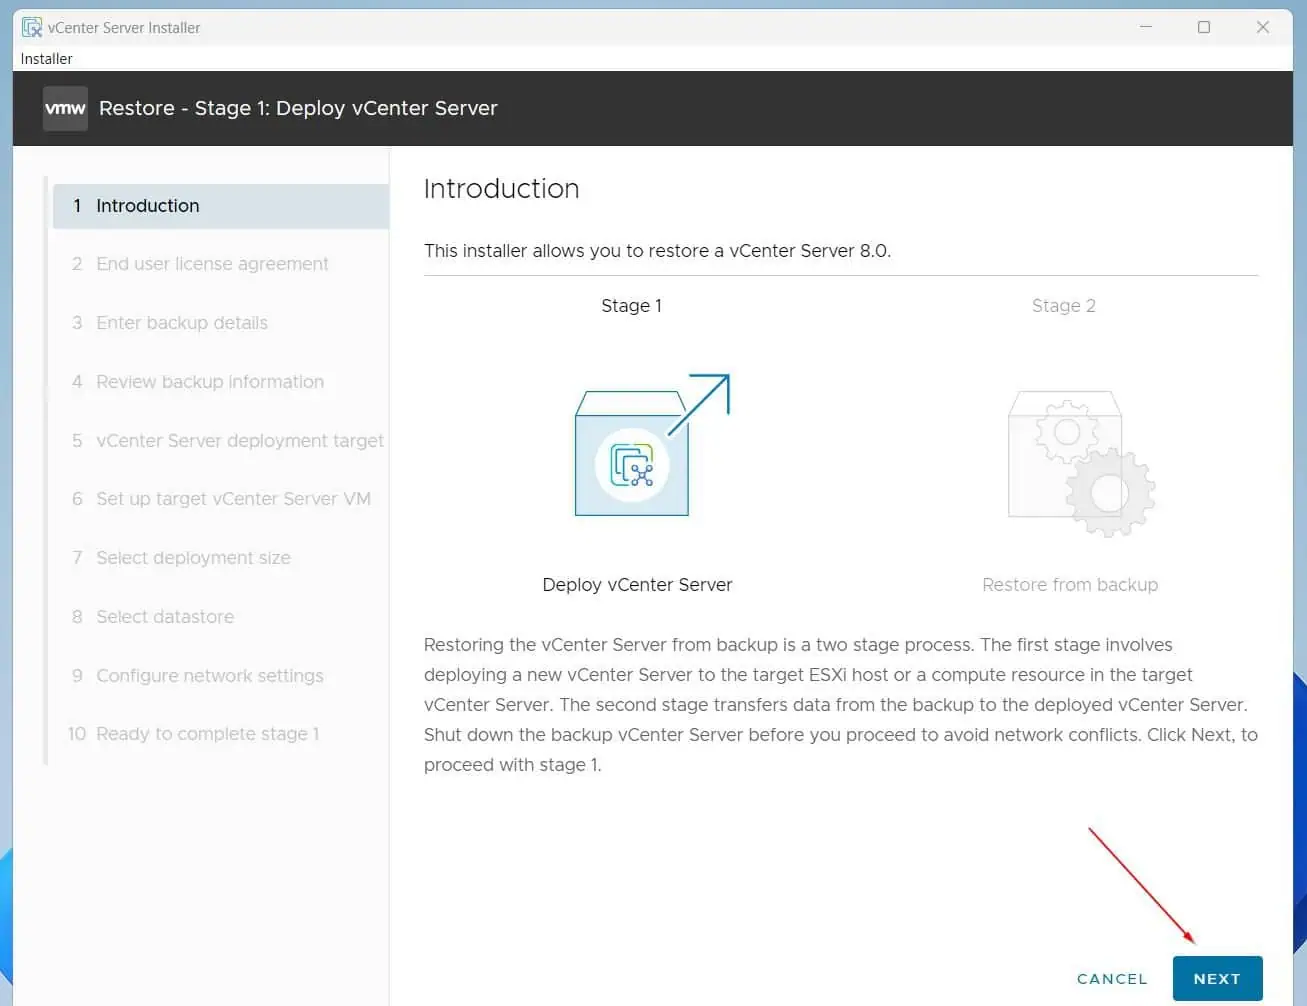
Task: Click the Deploy vCenter Server box icon
Action: pyautogui.click(x=652, y=445)
